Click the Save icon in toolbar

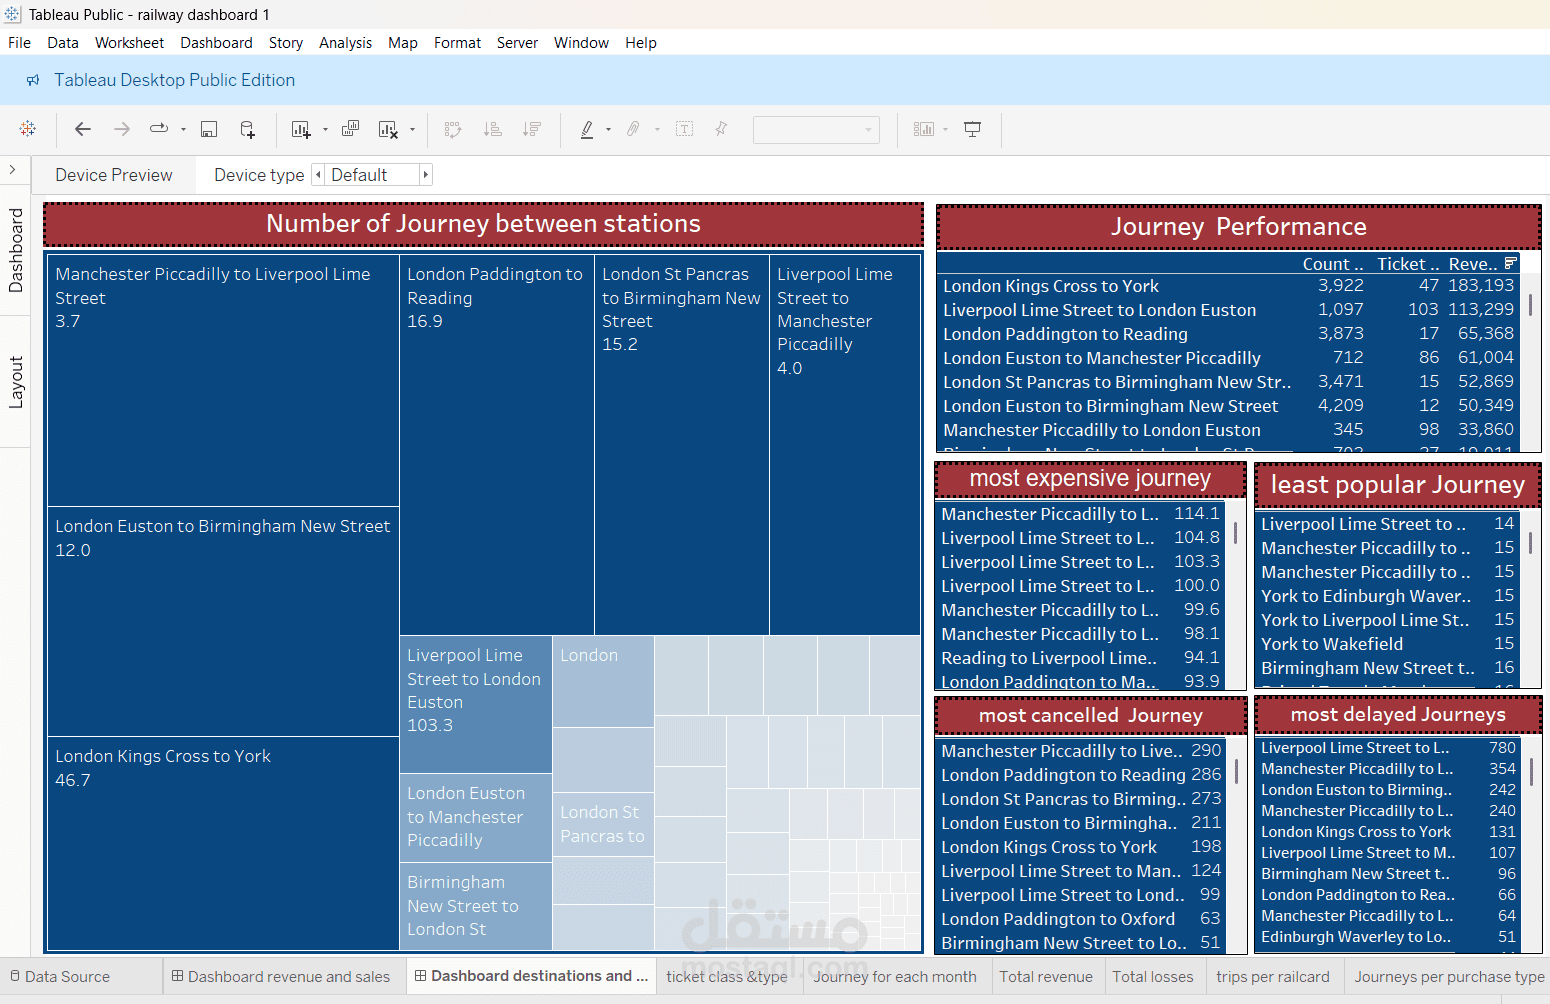(x=209, y=129)
